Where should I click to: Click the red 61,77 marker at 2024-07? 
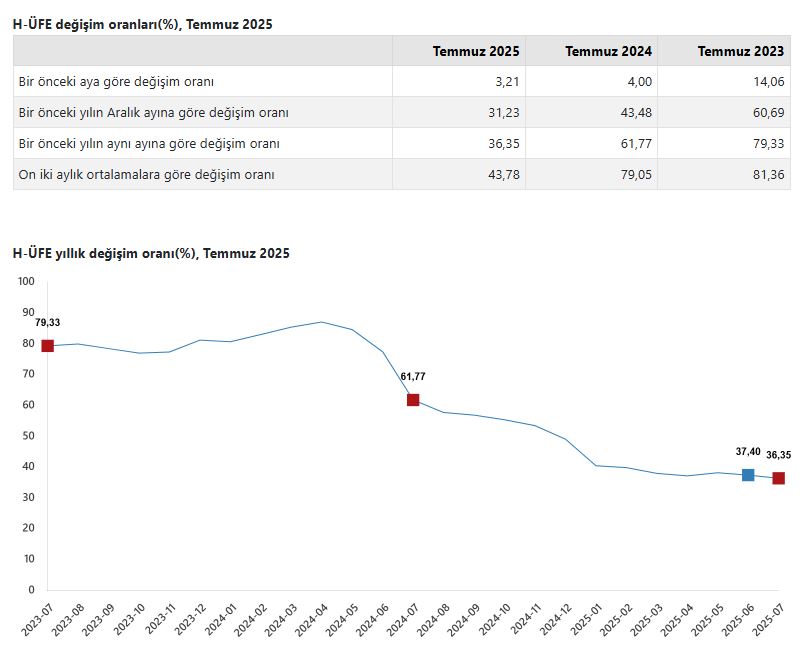(x=413, y=400)
